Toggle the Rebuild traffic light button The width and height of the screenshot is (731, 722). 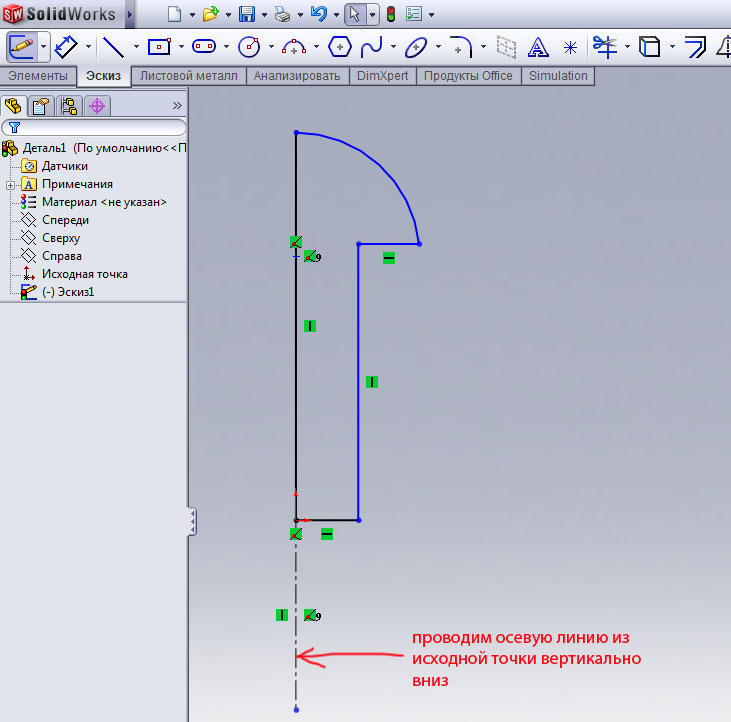pos(390,14)
